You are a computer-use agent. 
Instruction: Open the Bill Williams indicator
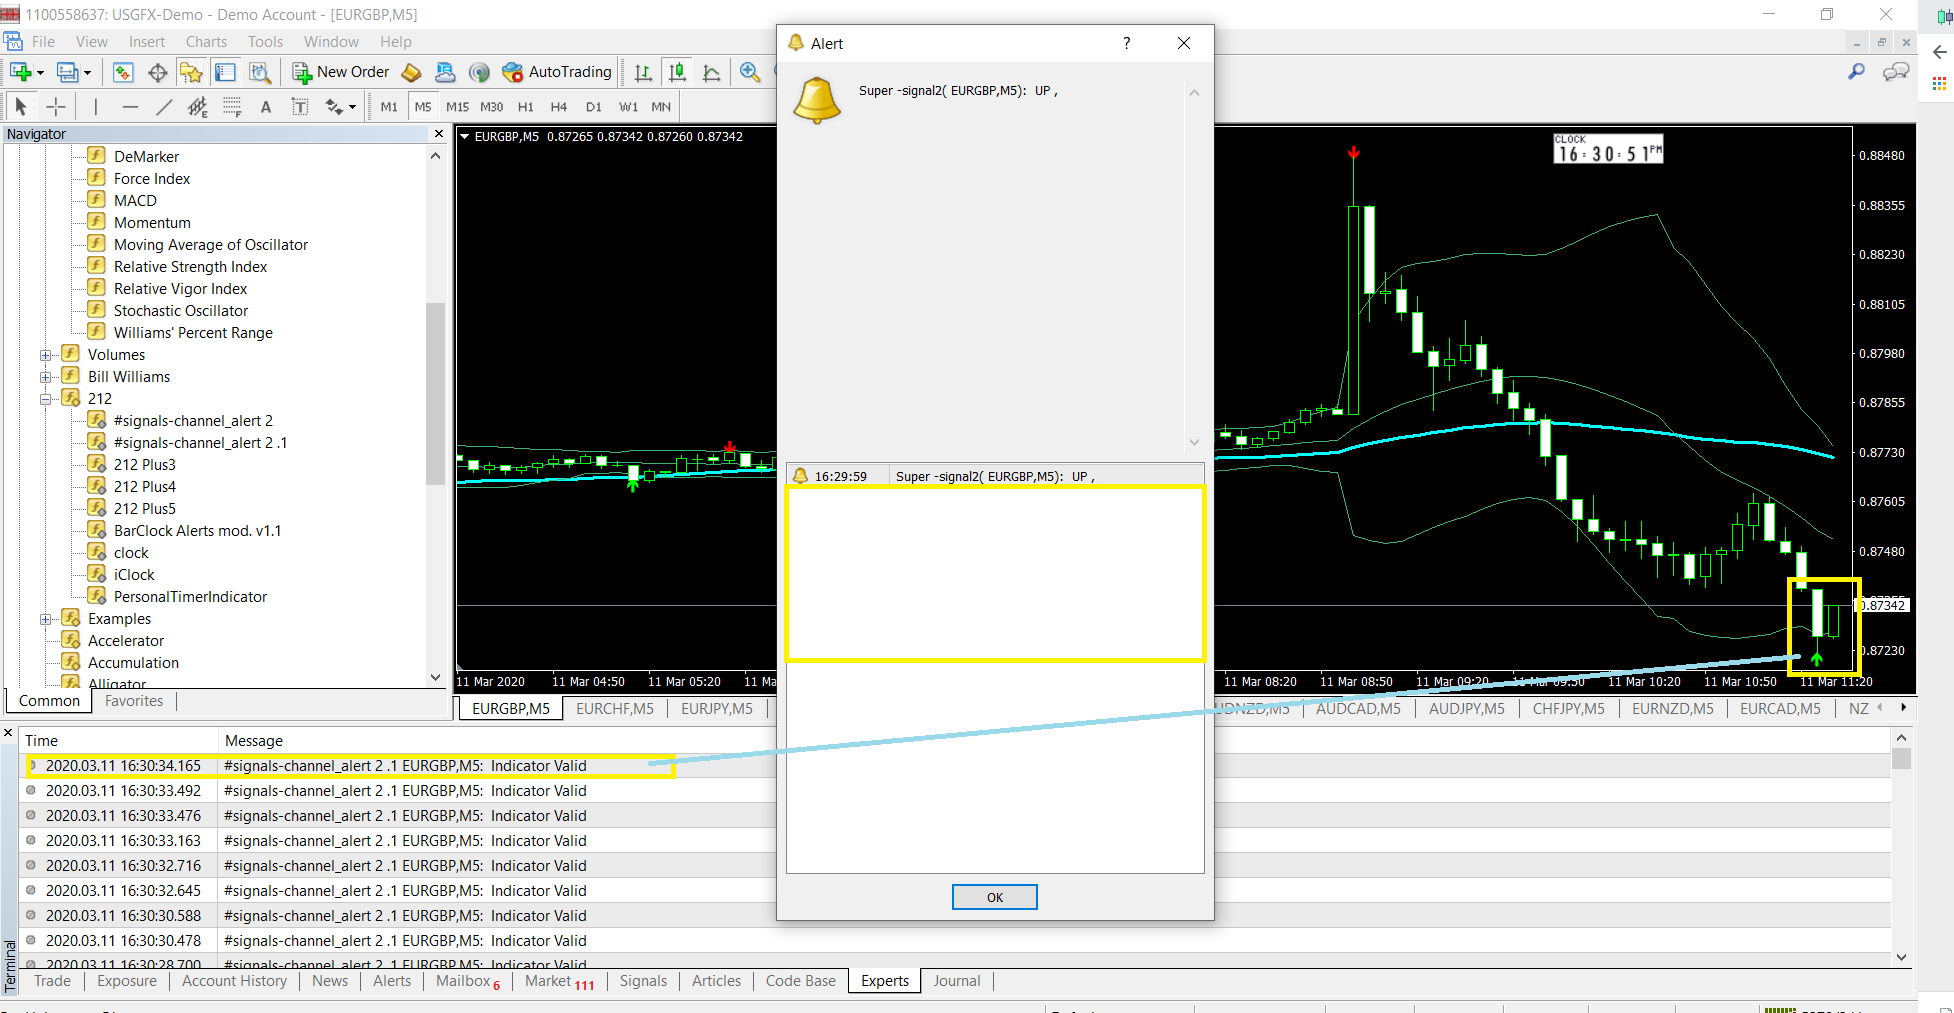tap(129, 377)
